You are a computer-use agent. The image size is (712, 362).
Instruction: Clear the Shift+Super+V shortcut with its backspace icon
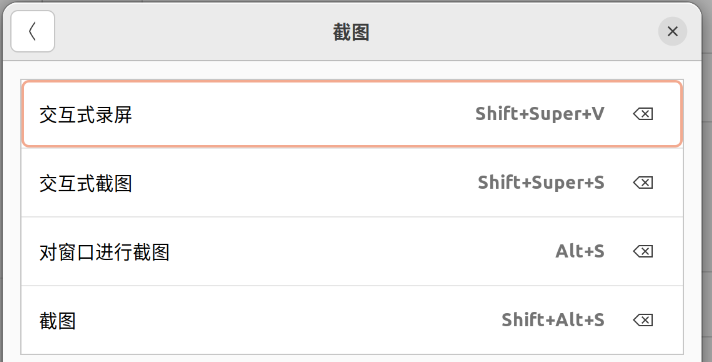point(643,114)
